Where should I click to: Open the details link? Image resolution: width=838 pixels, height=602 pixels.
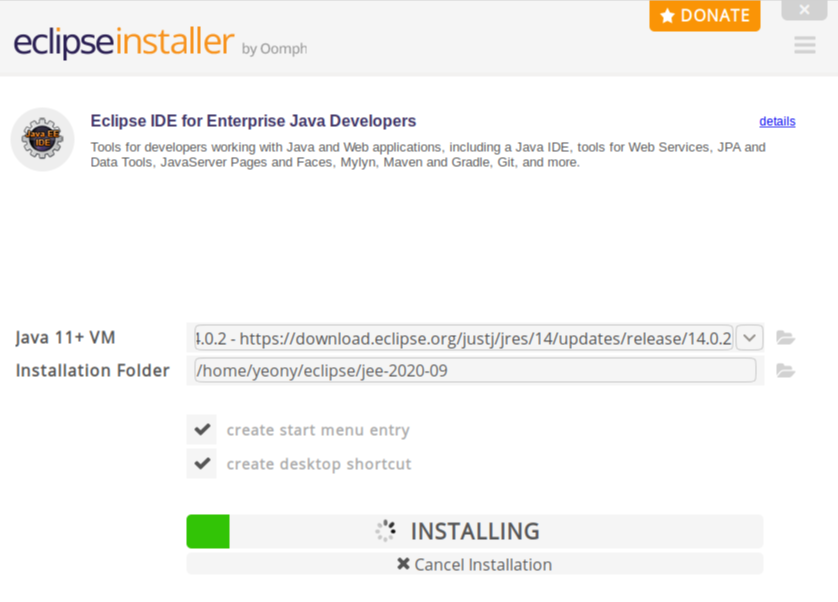[x=777, y=121]
